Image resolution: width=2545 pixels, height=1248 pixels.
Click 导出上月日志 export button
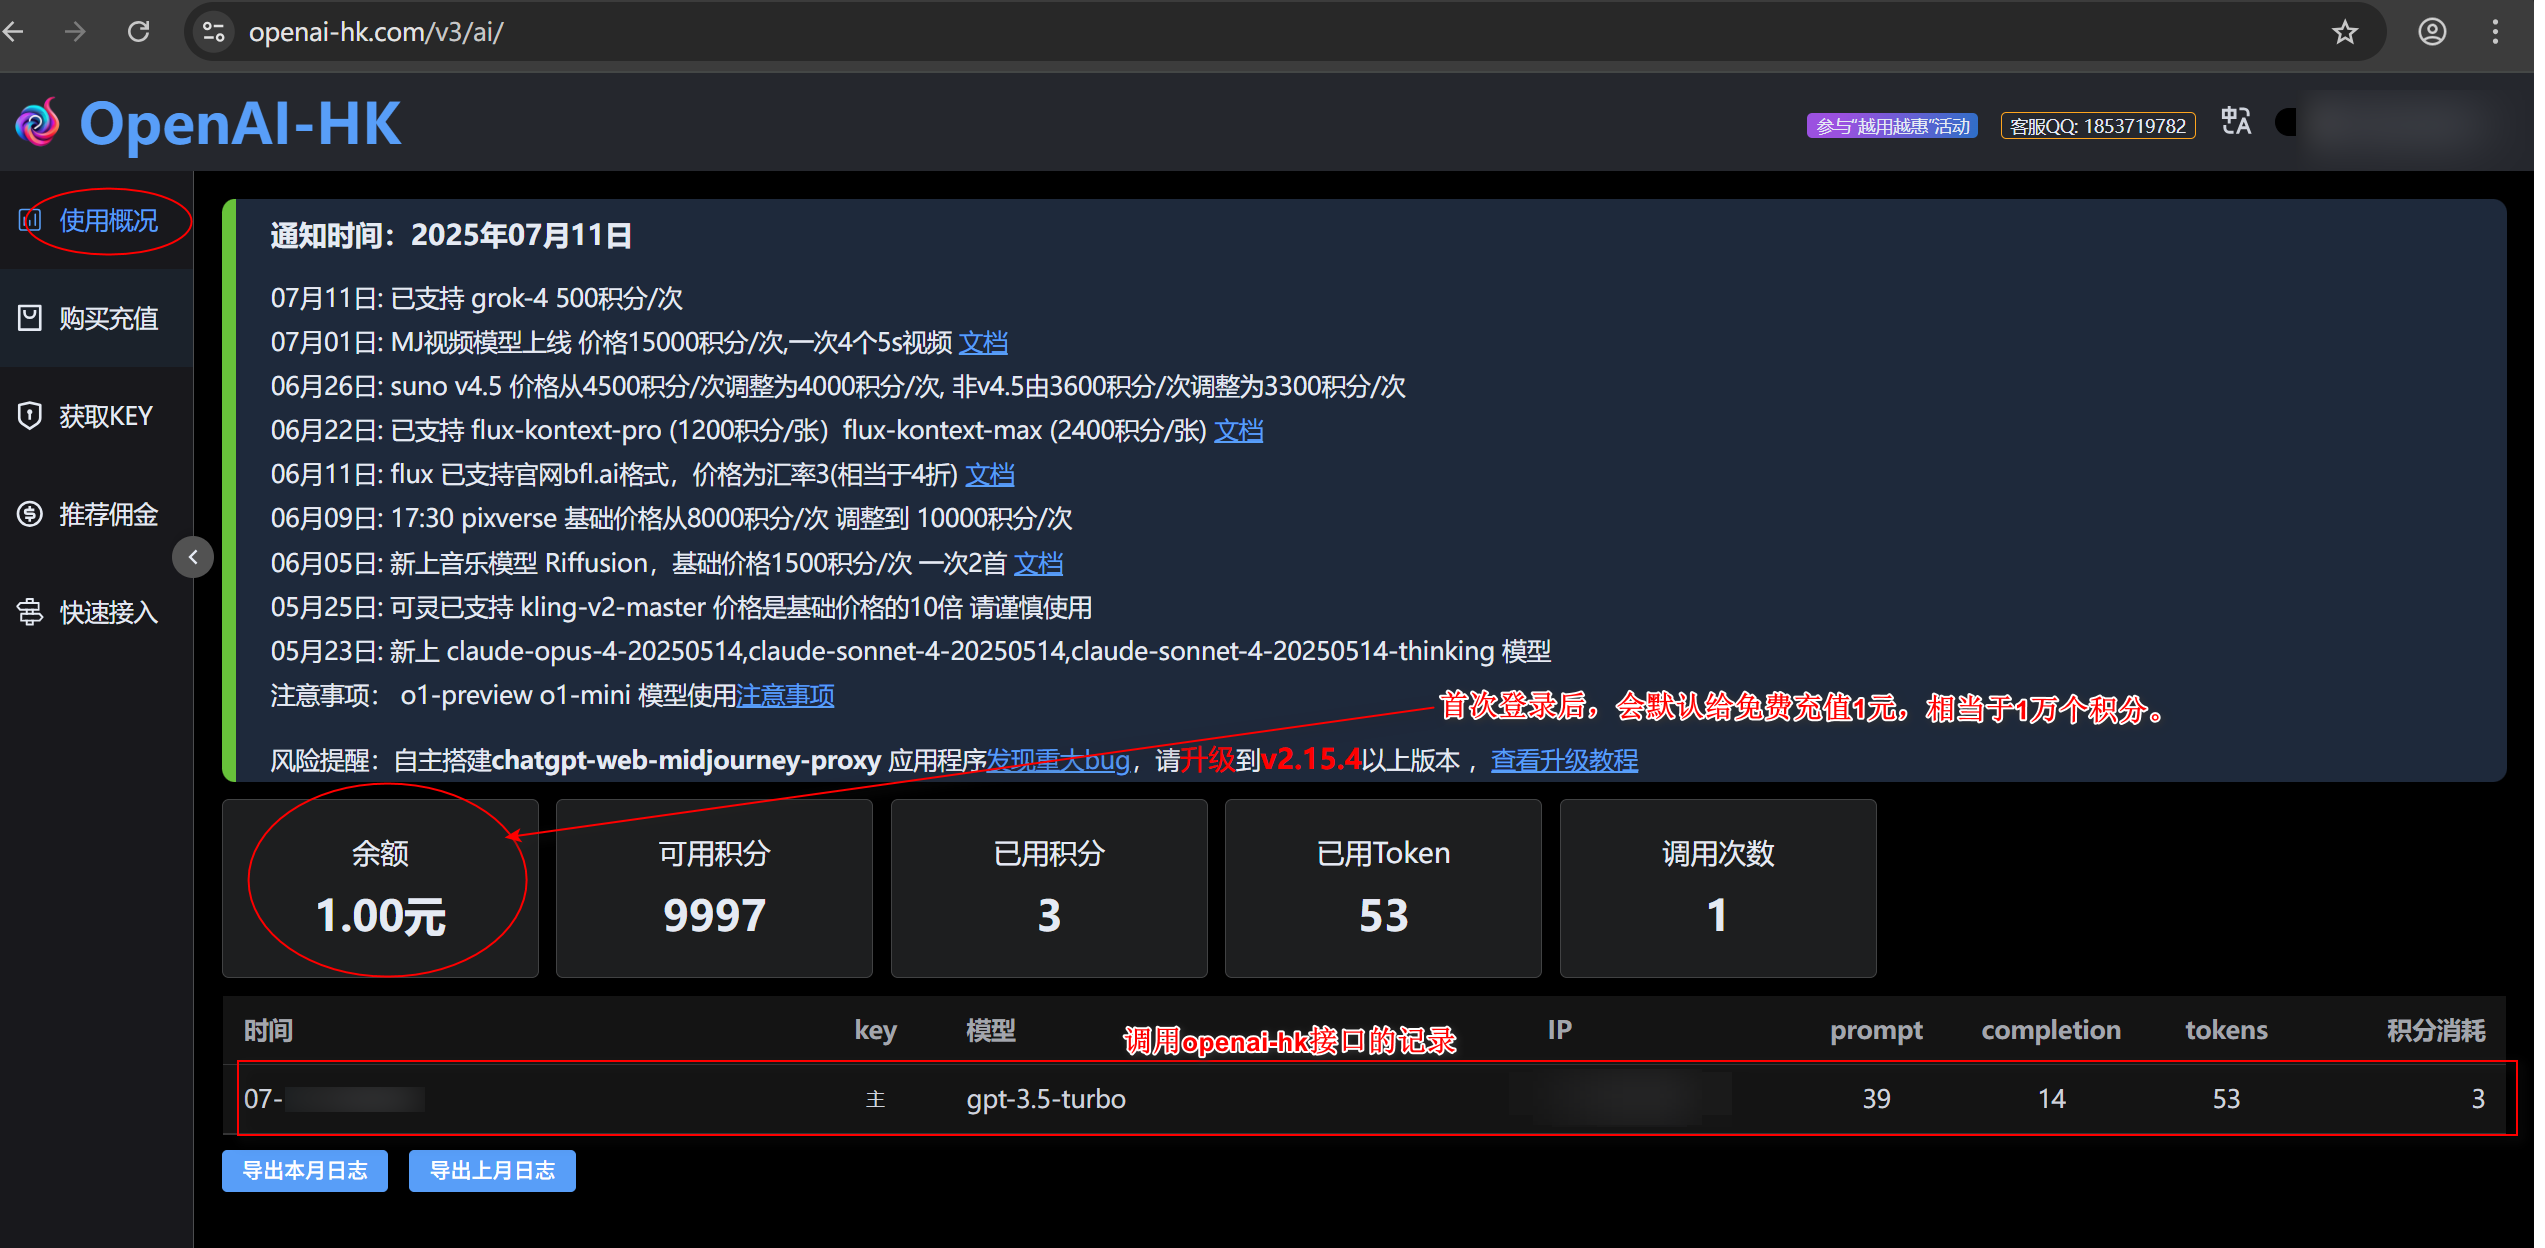click(492, 1170)
